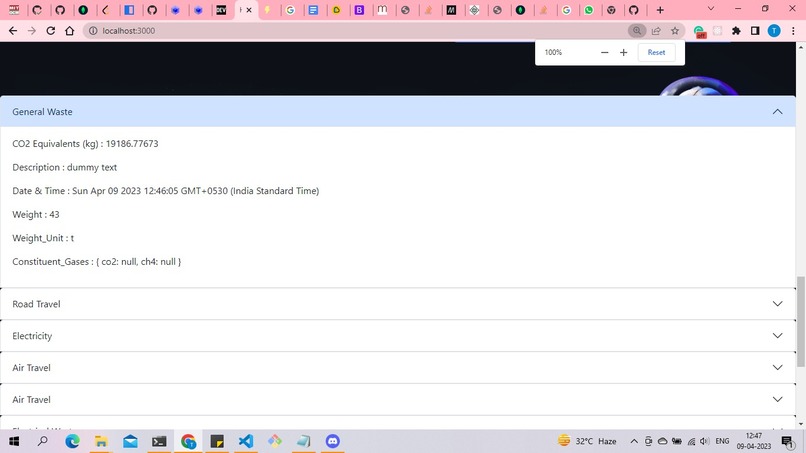Open the Extensions puzzle menu
The width and height of the screenshot is (806, 453).
736,31
